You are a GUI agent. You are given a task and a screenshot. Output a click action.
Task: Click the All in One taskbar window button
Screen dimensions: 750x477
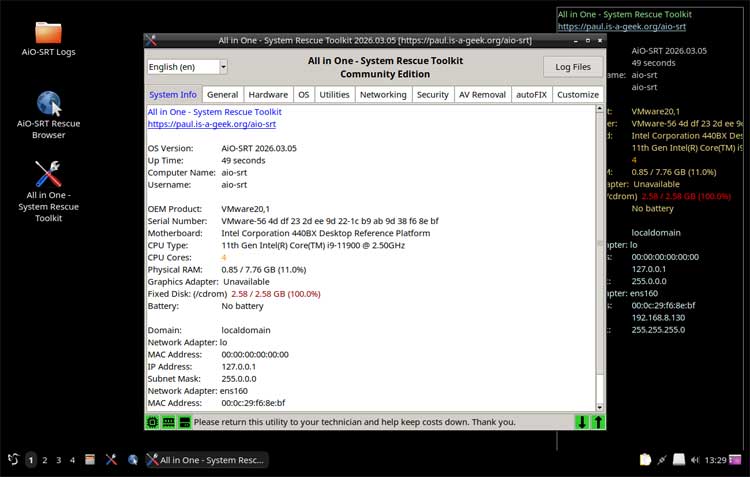pos(206,460)
